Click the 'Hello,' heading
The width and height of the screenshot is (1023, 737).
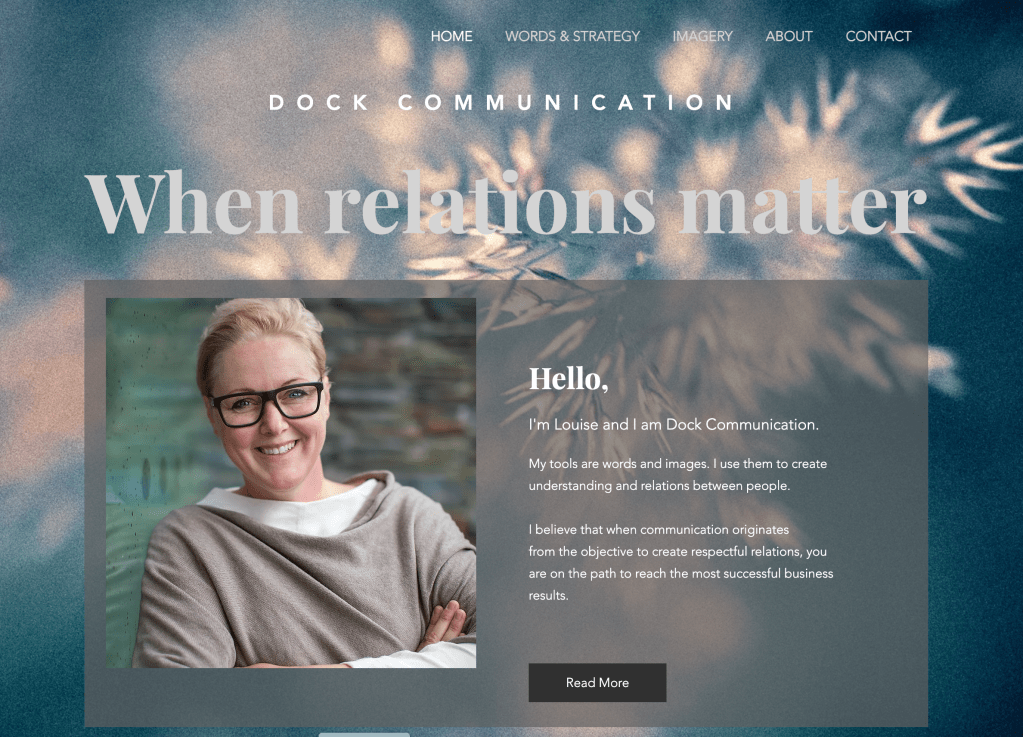568,378
